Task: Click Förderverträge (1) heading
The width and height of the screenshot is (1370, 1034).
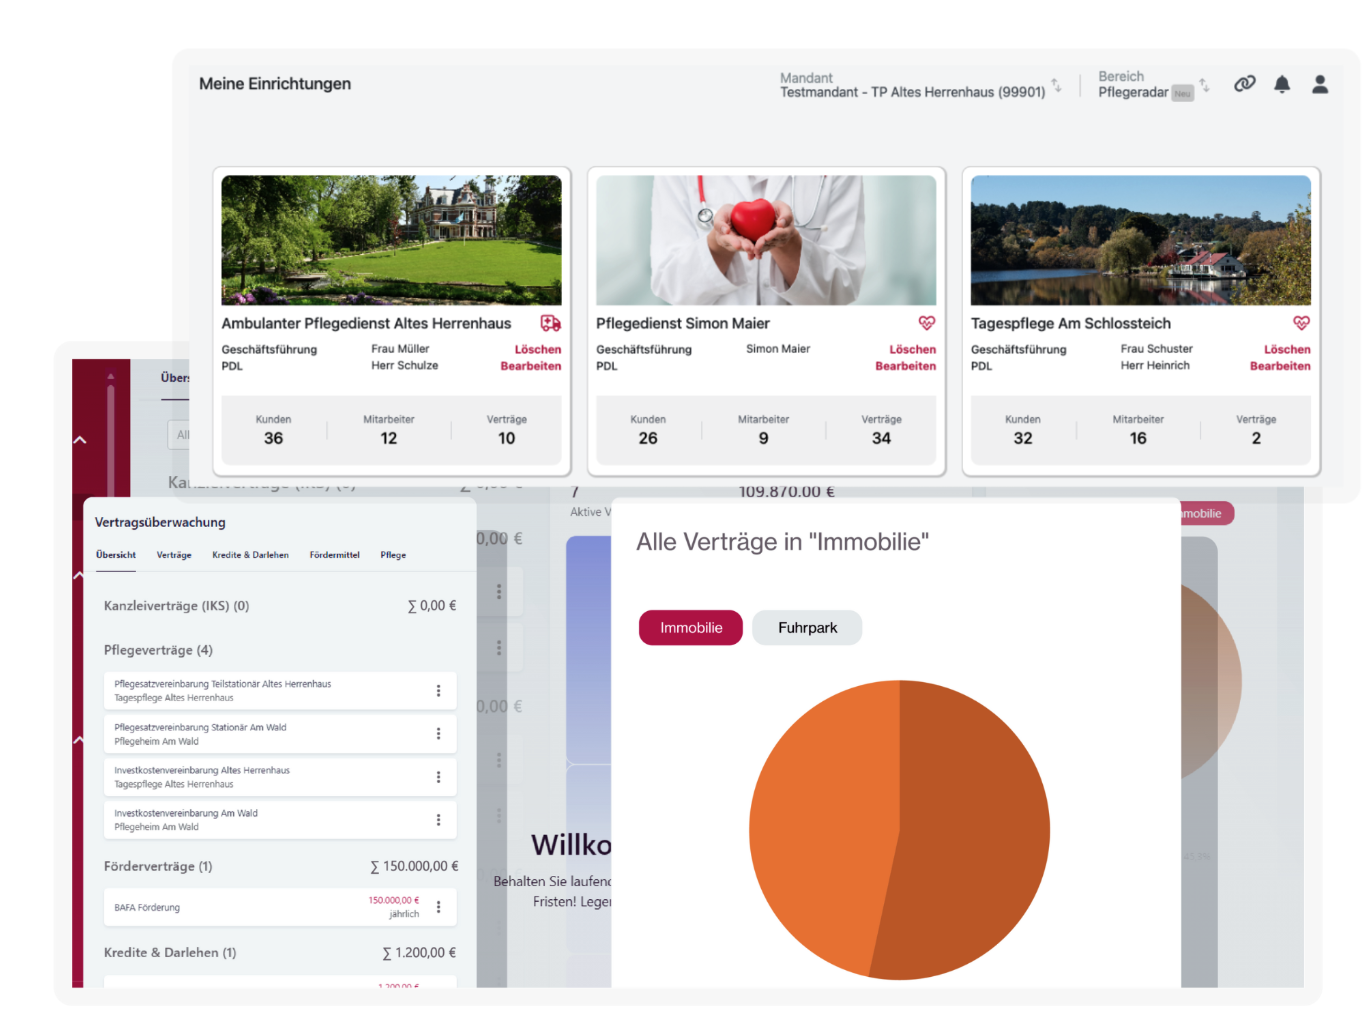Action: (158, 866)
